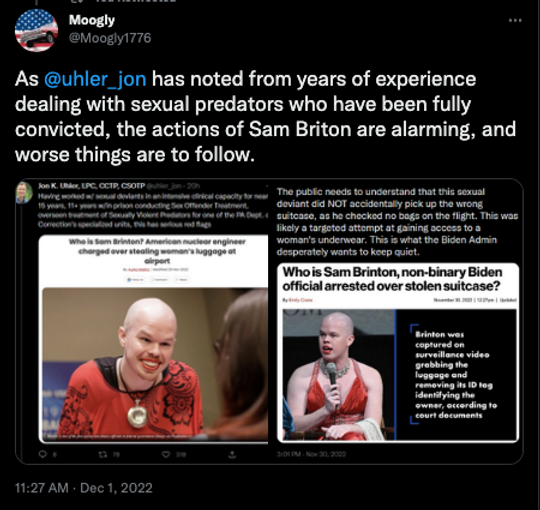Click the share upload icon in embedded tweet
The height and width of the screenshot is (510, 540).
click(232, 455)
